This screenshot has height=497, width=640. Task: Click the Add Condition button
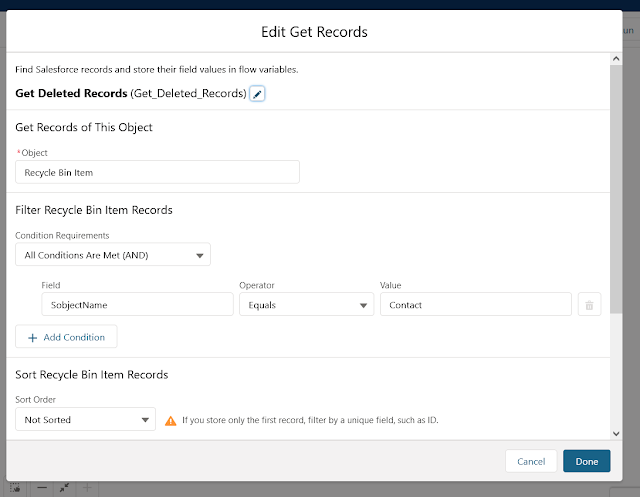coord(66,337)
